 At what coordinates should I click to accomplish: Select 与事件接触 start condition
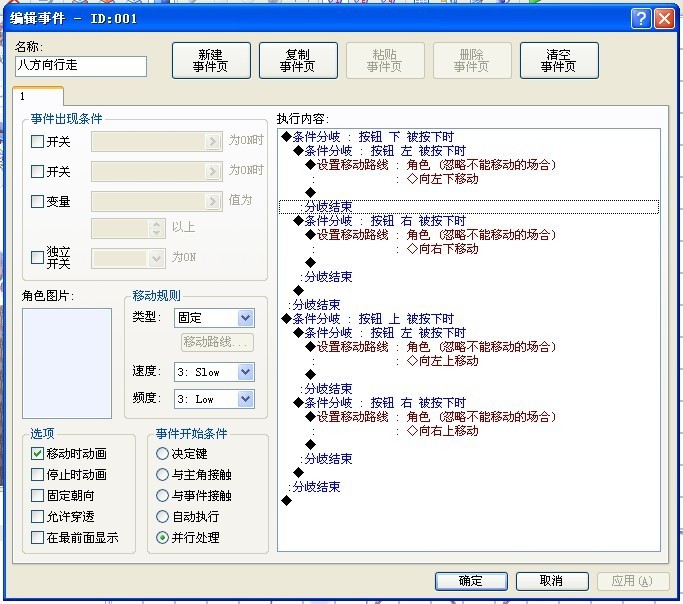162,495
